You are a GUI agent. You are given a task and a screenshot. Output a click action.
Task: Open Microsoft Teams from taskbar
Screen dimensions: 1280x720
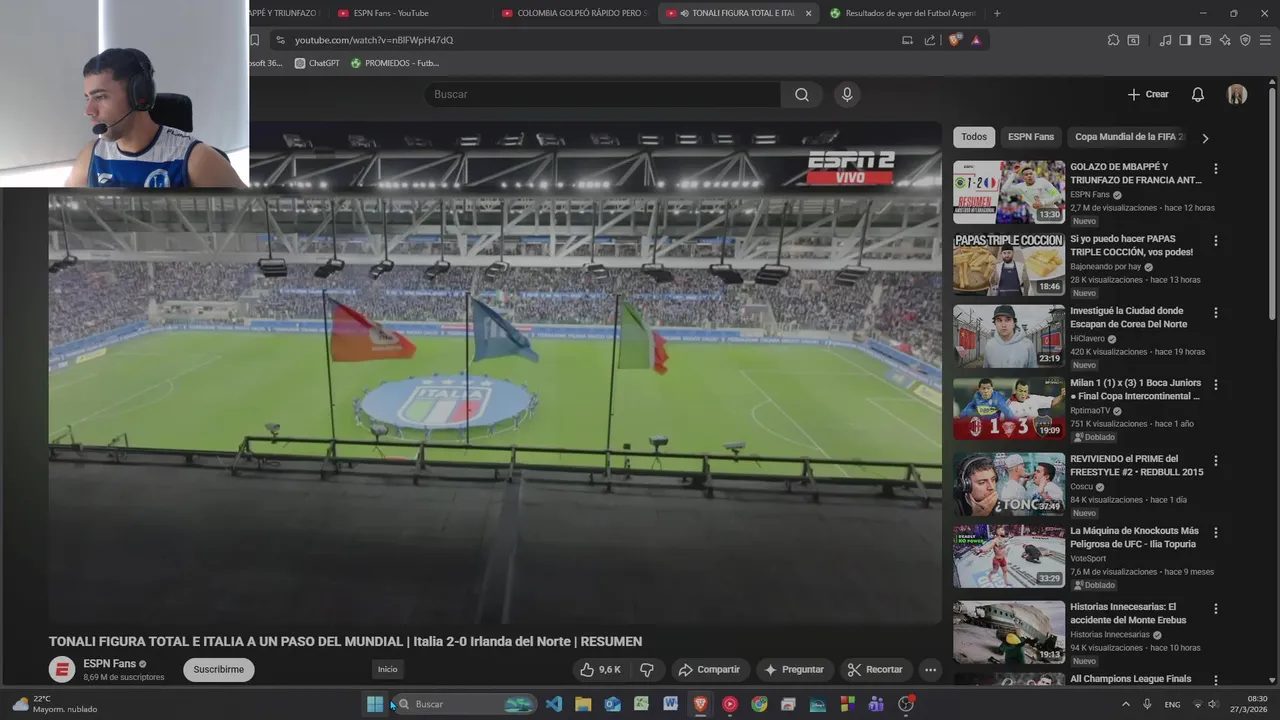pyautogui.click(x=876, y=704)
